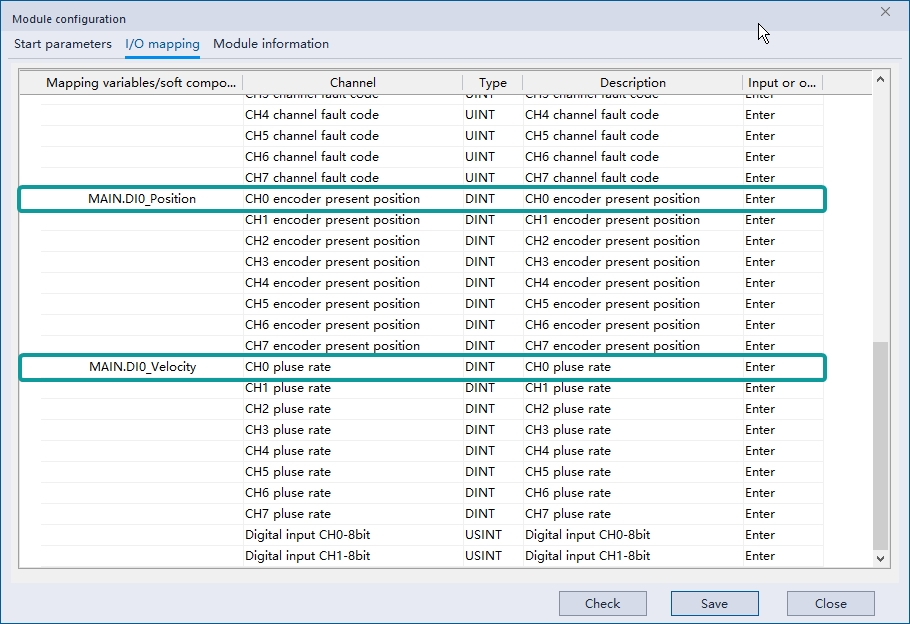Select channel cell CH6 pluse rate
The width and height of the screenshot is (910, 624).
[x=353, y=493]
